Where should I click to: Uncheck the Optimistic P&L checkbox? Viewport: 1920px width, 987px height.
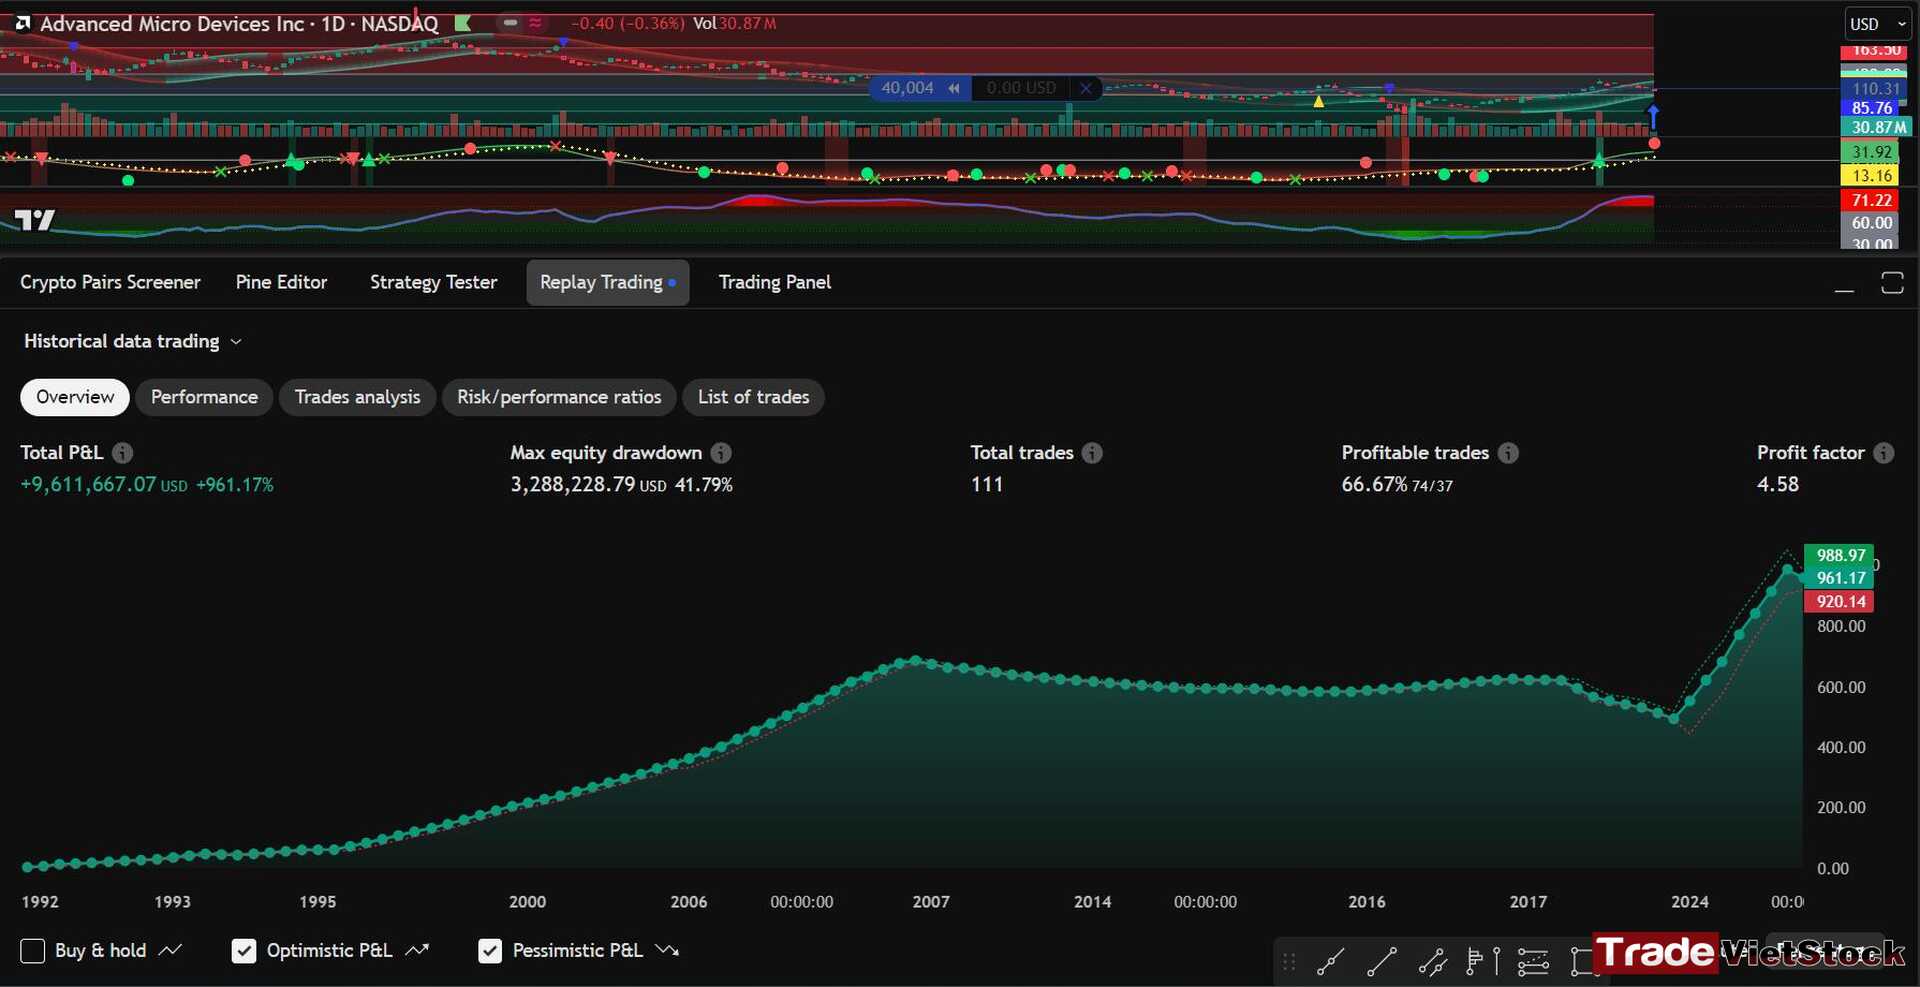click(244, 951)
